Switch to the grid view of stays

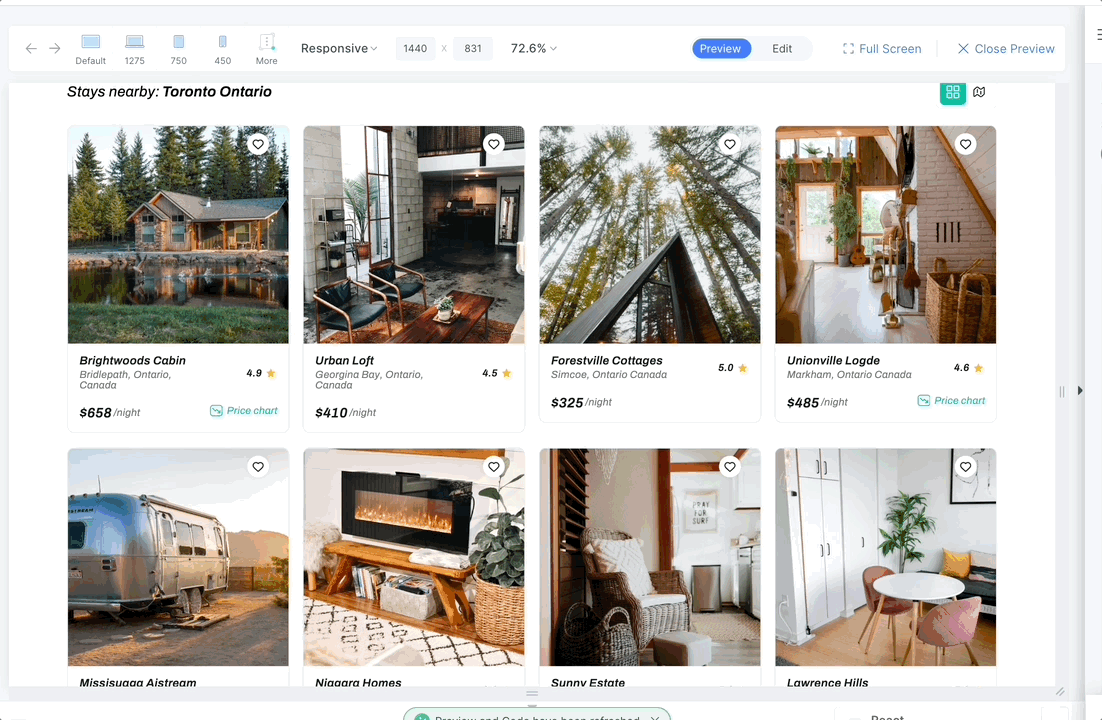[x=953, y=92]
